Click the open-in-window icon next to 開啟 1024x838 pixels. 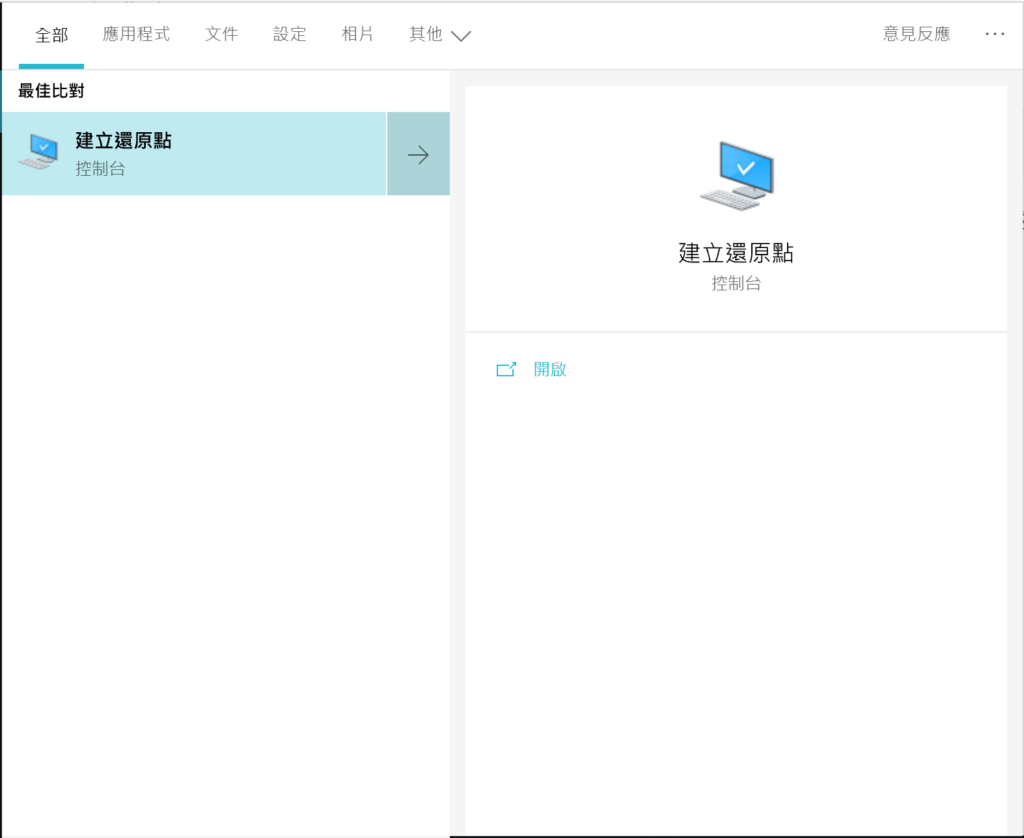tap(506, 370)
